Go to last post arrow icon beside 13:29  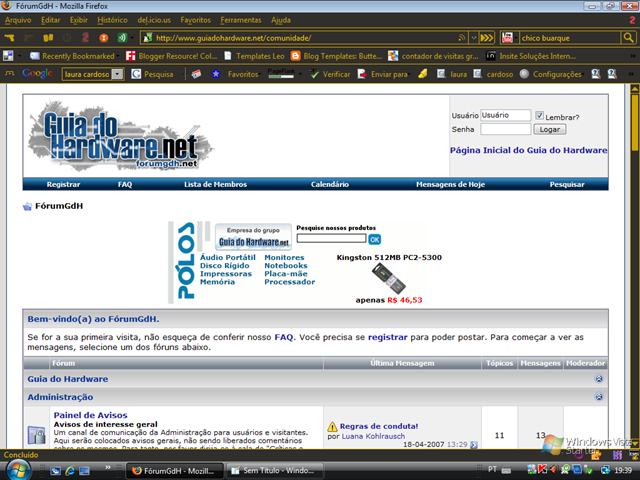point(473,444)
